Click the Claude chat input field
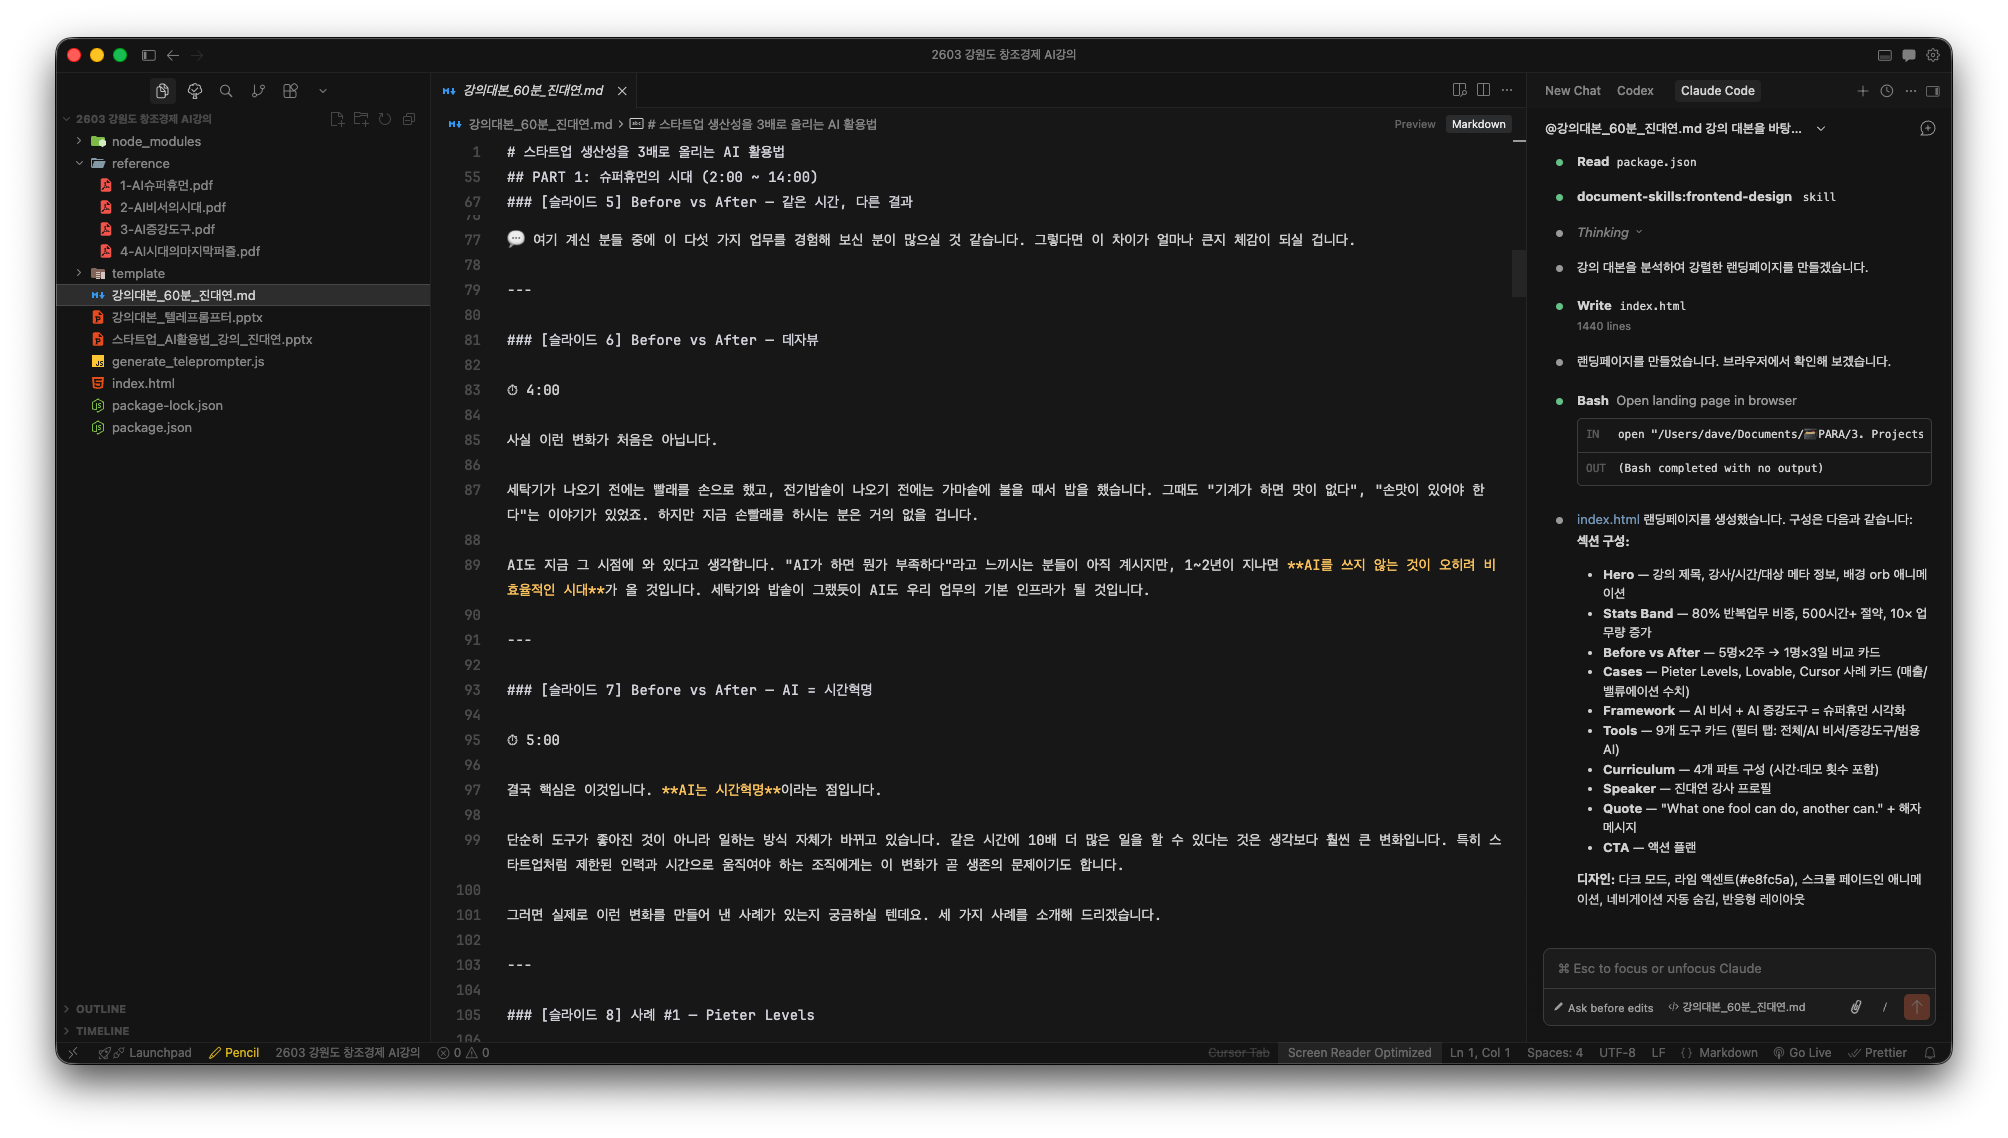 (1738, 968)
